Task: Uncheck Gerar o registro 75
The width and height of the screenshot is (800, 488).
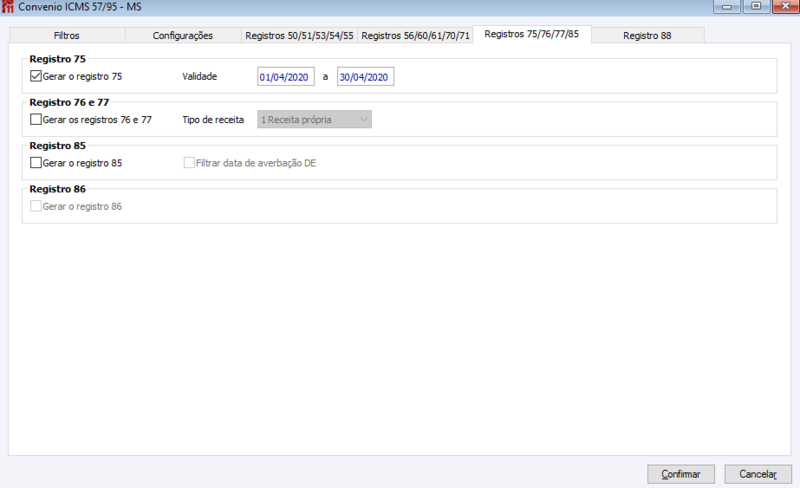Action: (36, 76)
